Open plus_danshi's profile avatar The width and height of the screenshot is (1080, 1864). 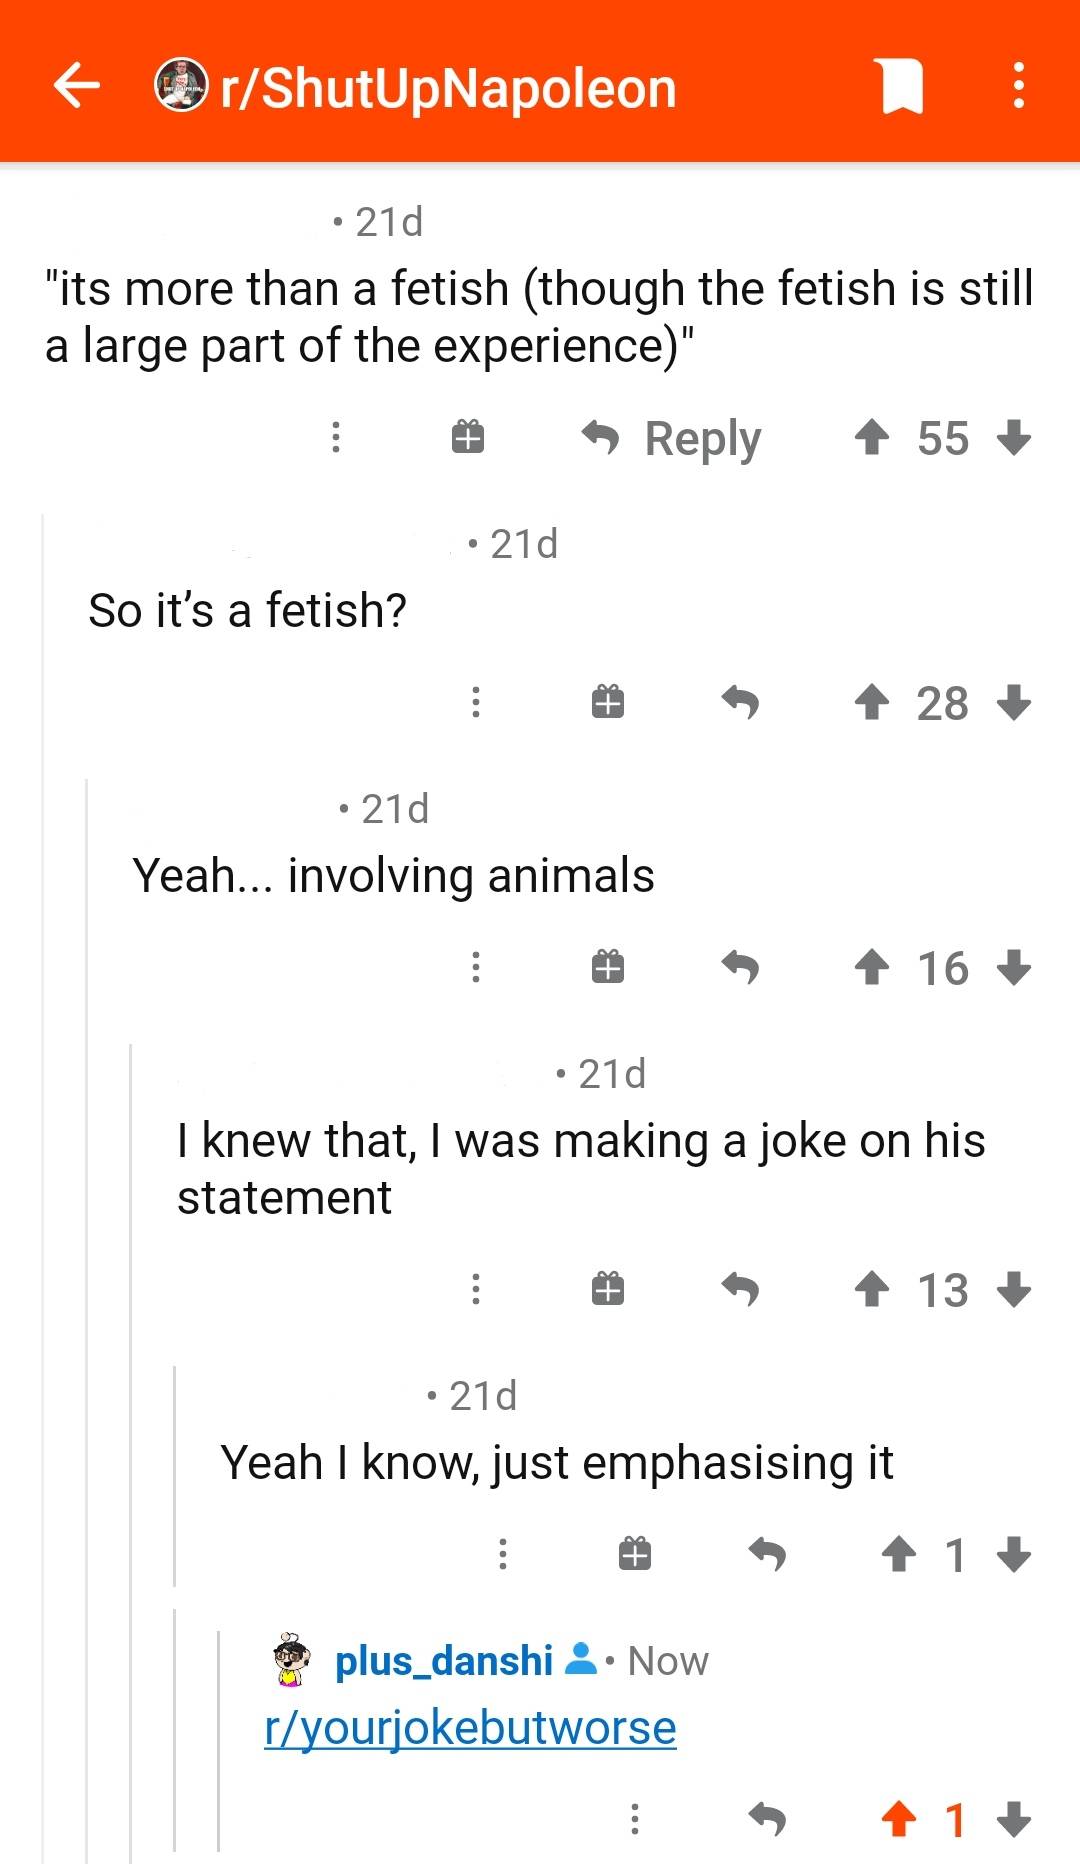pos(285,1658)
